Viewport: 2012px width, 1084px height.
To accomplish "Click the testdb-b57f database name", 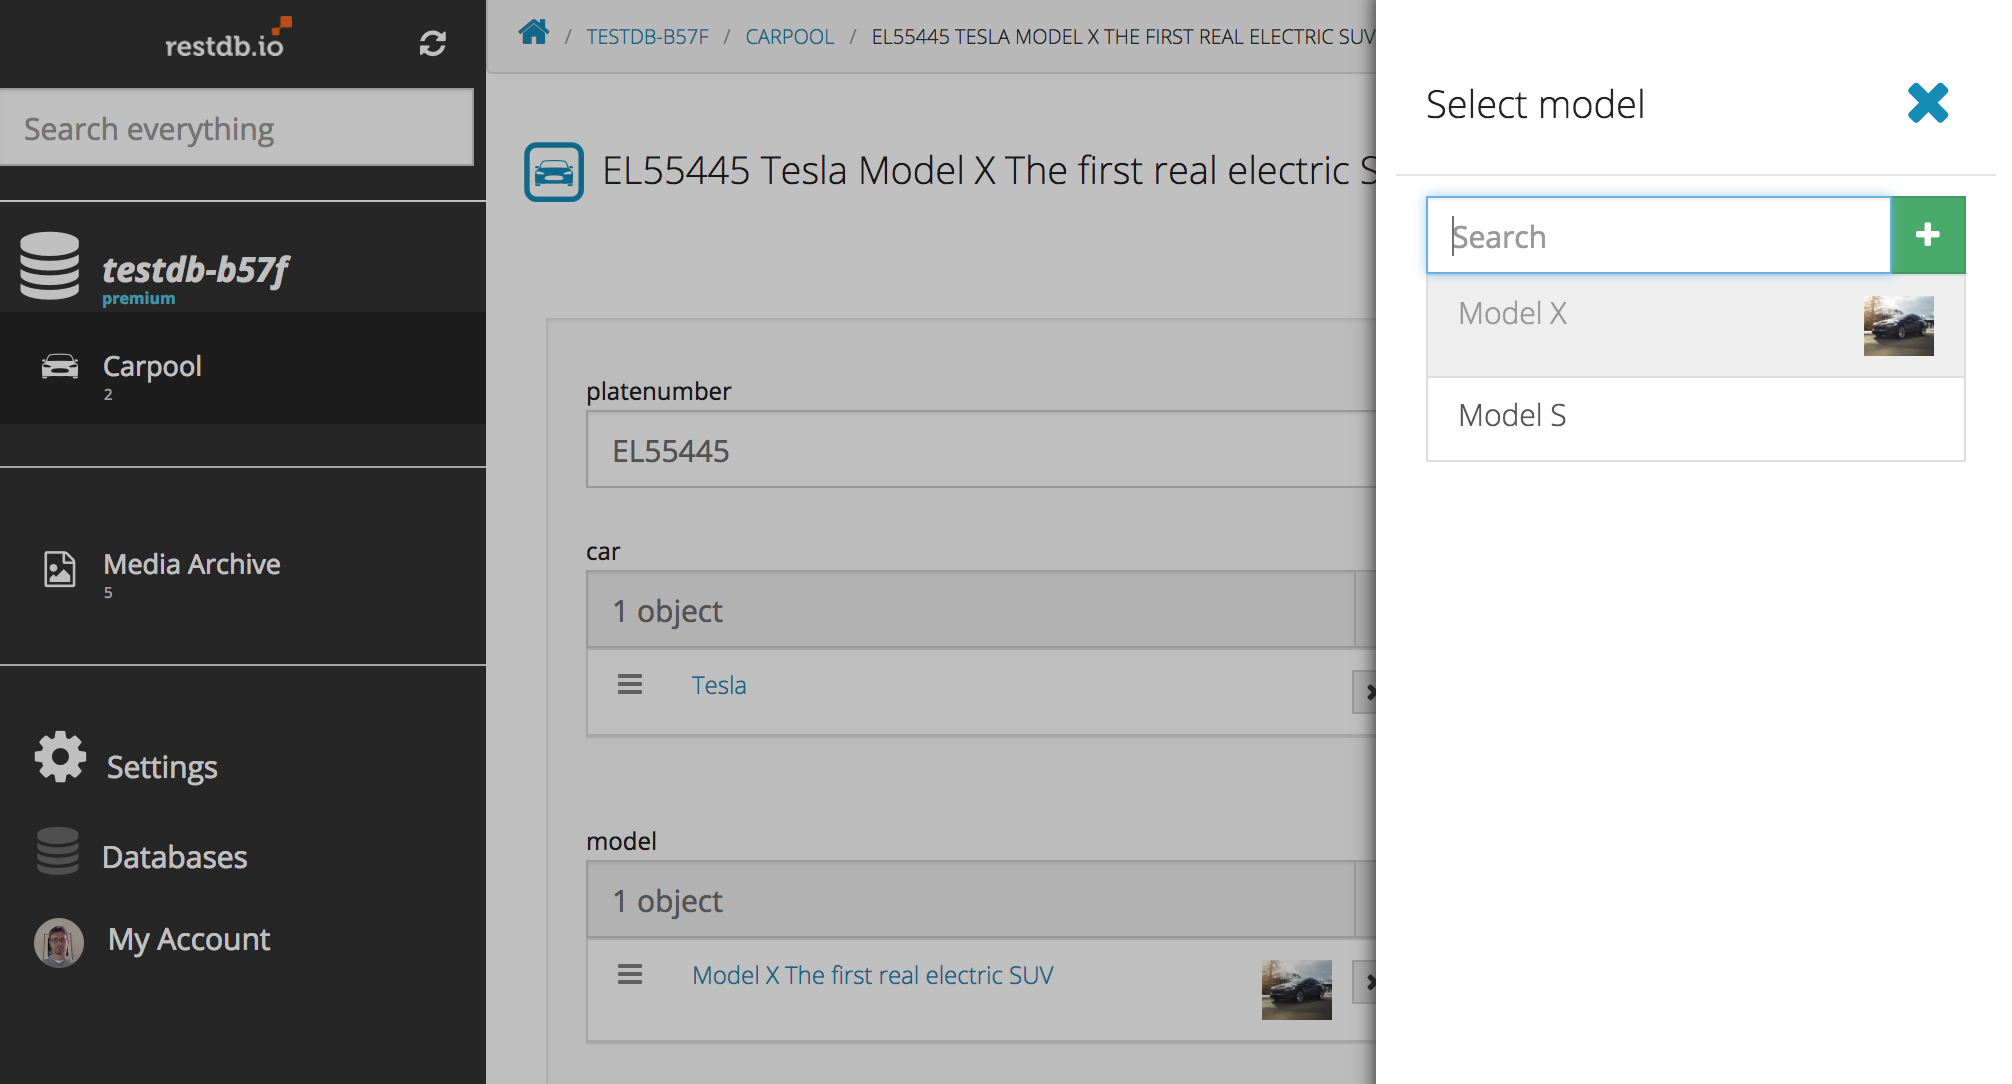I will click(x=195, y=269).
